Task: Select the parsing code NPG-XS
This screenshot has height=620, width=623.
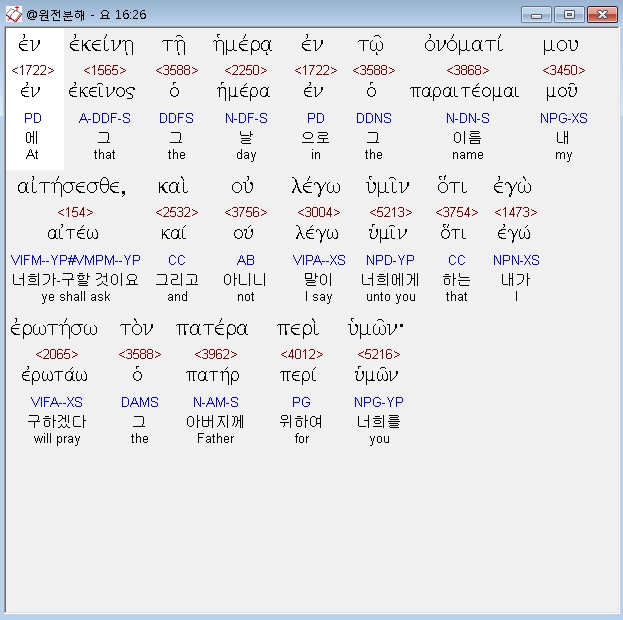Action: point(563,118)
